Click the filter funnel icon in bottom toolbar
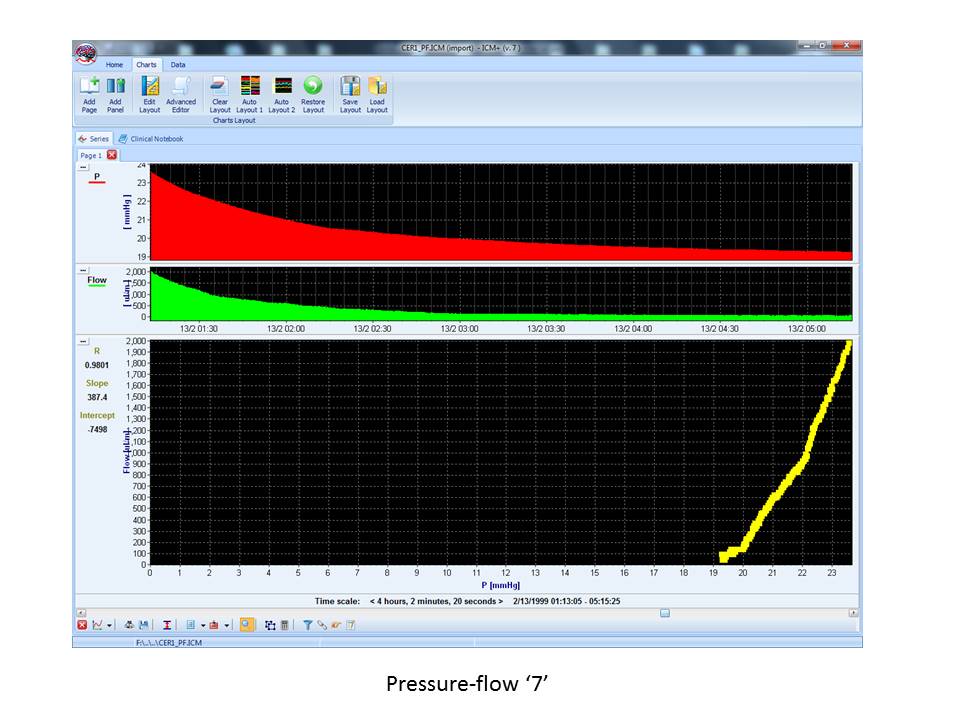The image size is (960, 720). 308,625
